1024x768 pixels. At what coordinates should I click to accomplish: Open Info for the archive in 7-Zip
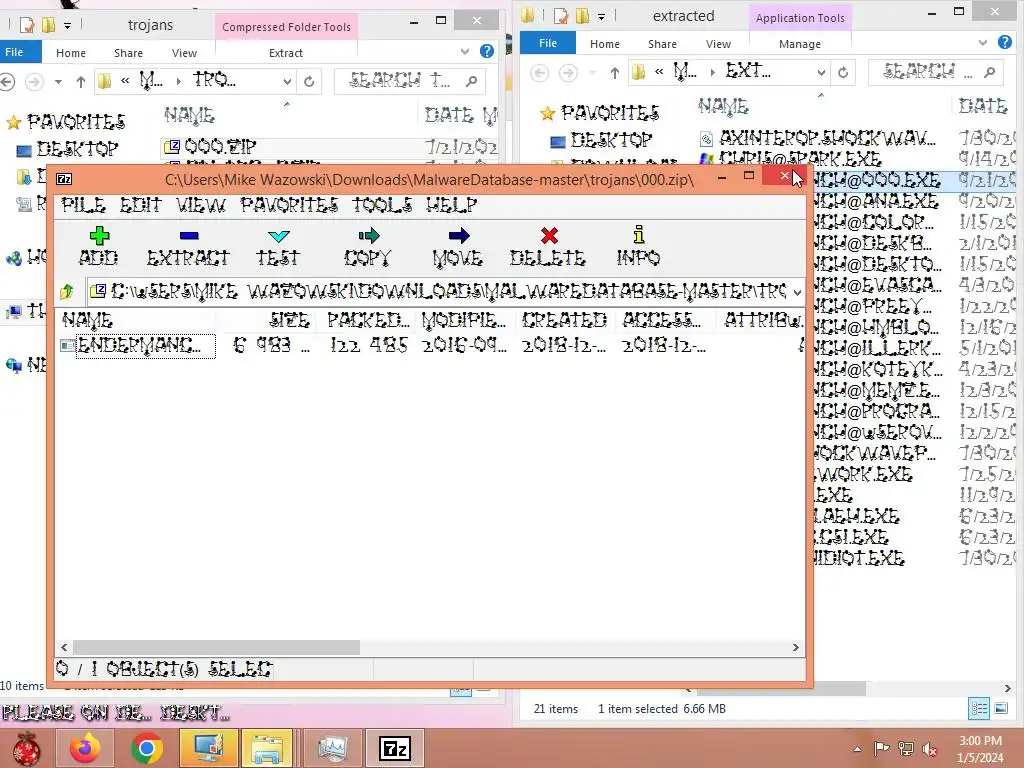(638, 246)
